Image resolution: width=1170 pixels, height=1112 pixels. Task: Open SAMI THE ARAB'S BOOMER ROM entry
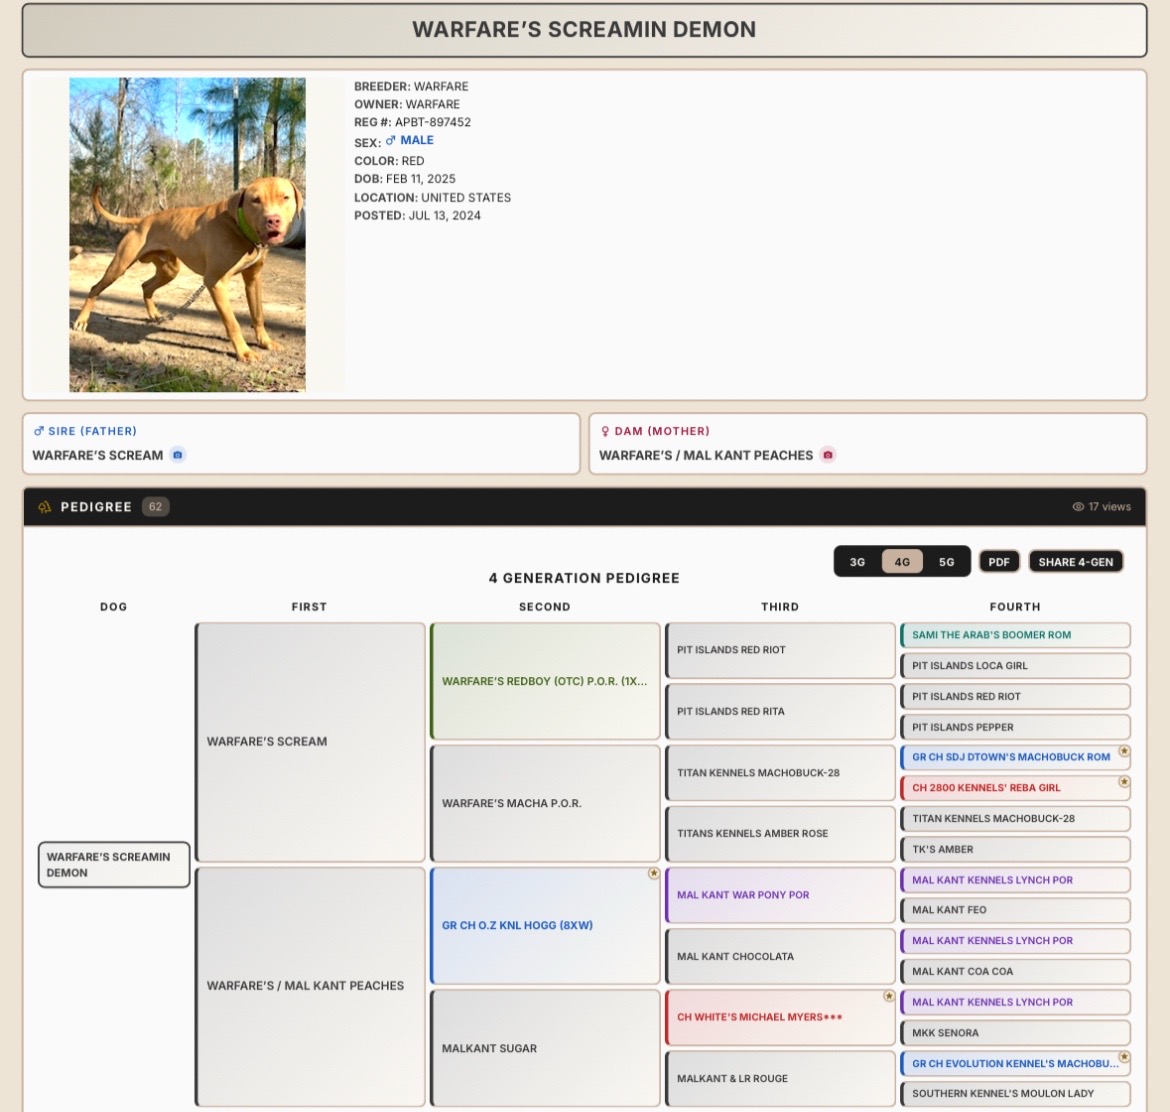pos(1015,635)
